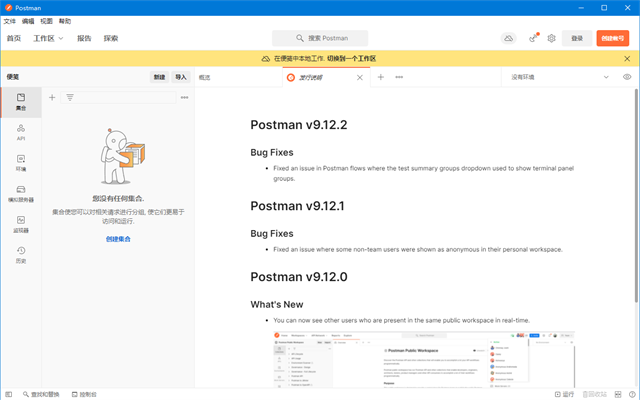The height and width of the screenshot is (400, 640).
Task: Close the 发行说明 release notes tab
Action: [x=360, y=78]
